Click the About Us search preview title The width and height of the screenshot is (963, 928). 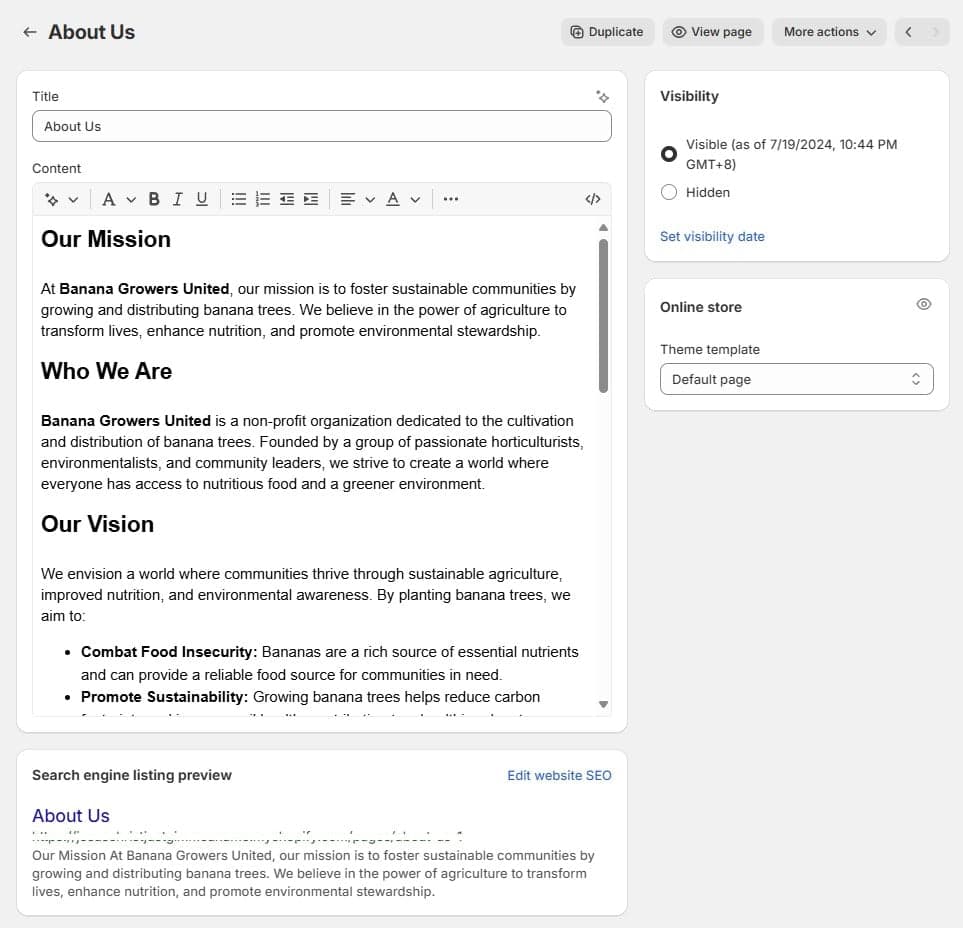click(x=71, y=816)
